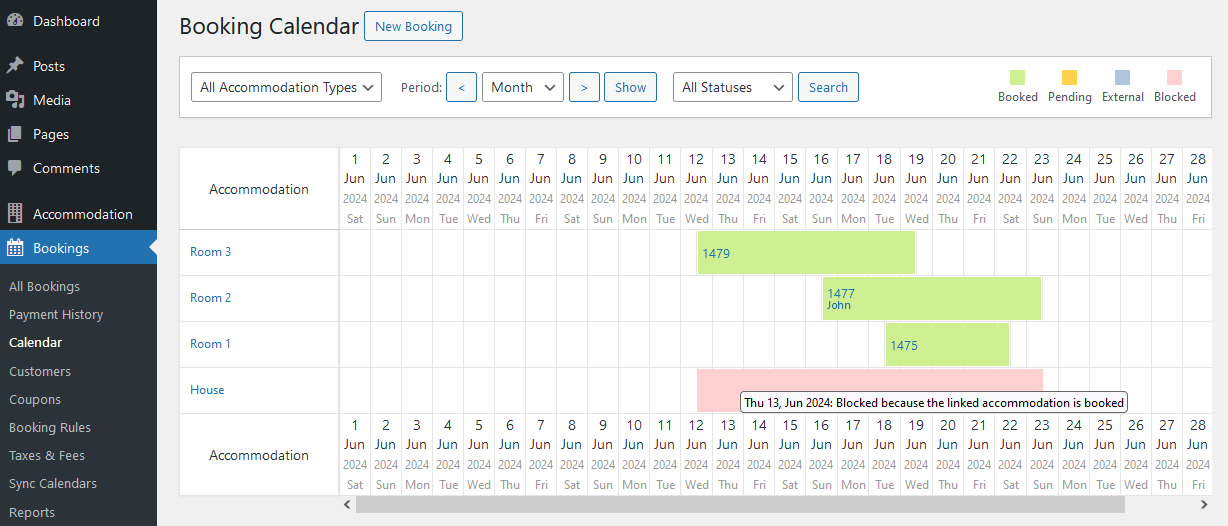Image resolution: width=1228 pixels, height=526 pixels.
Task: Open Posts menu item
Action: point(78,66)
